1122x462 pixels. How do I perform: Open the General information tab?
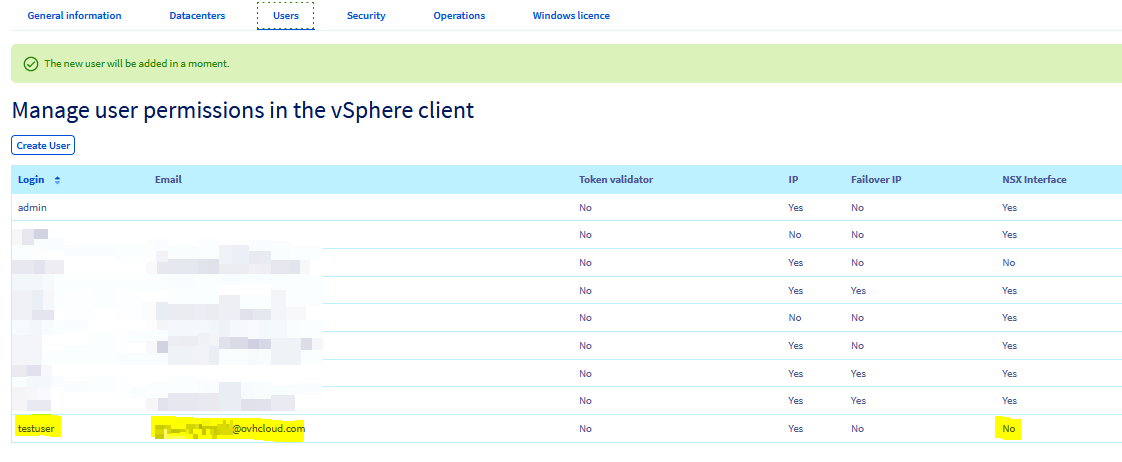[x=74, y=16]
